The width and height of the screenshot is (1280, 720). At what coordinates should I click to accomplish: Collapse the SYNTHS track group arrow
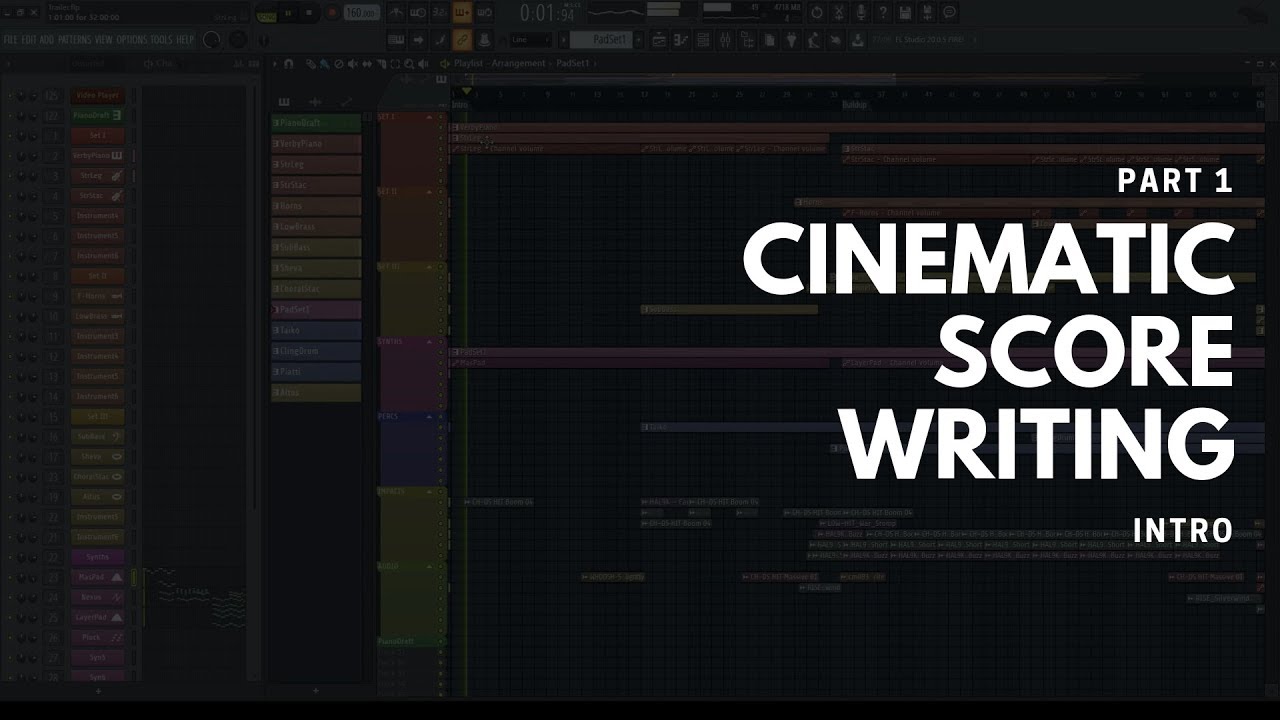pyautogui.click(x=431, y=341)
